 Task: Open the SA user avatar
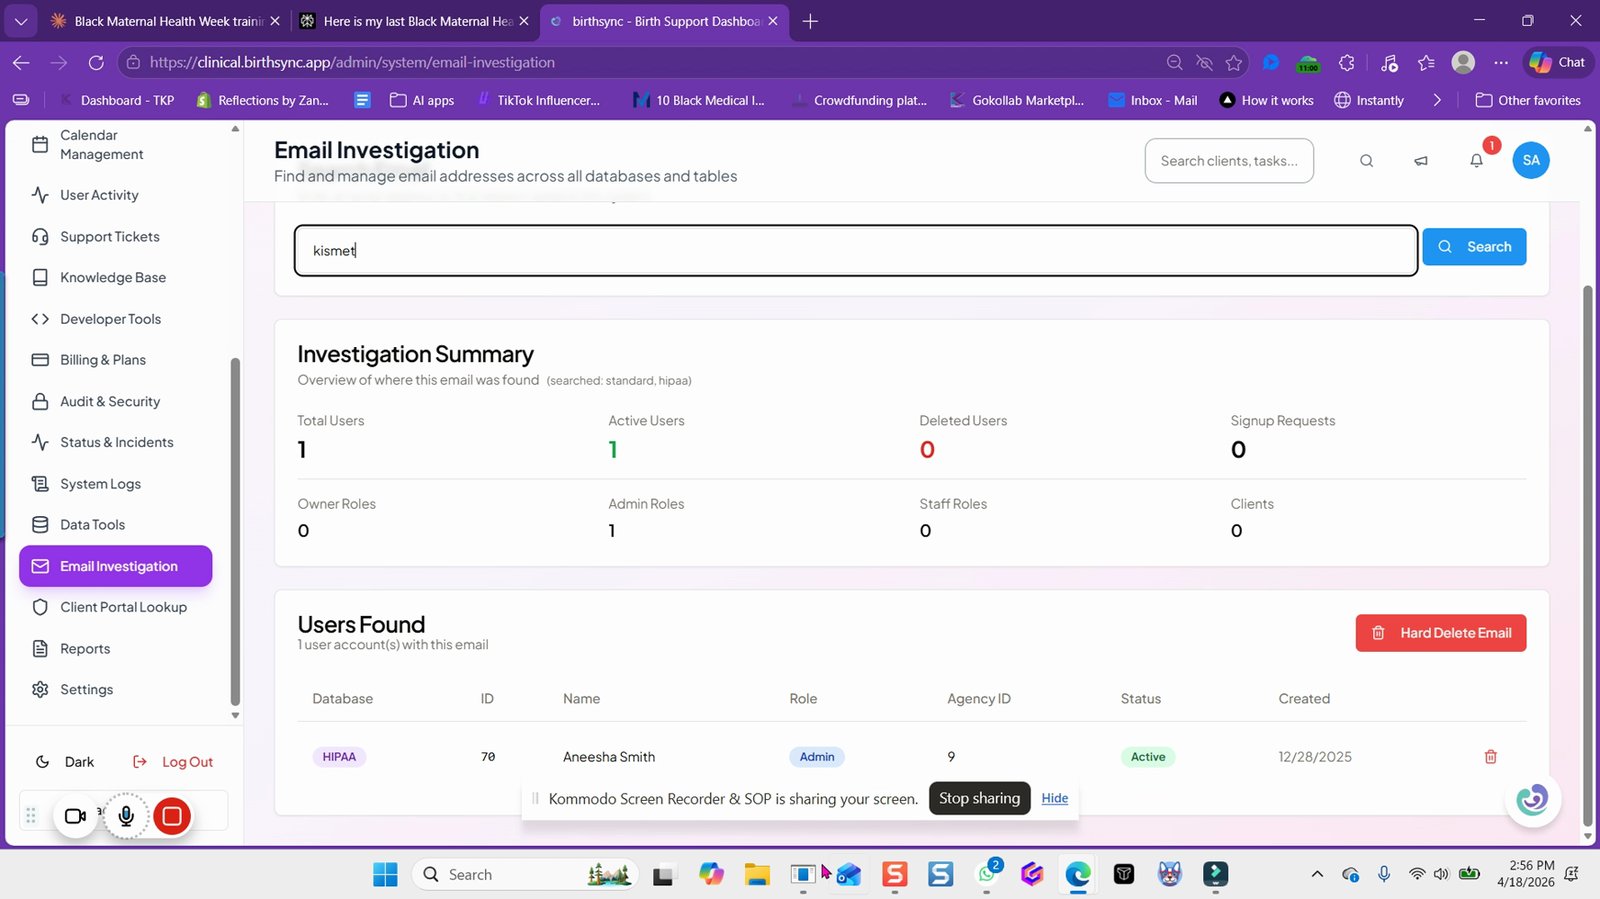(1531, 160)
